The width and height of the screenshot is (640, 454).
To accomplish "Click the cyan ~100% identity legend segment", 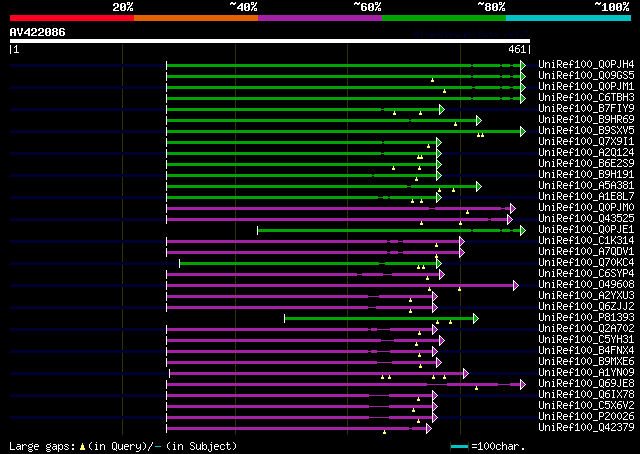I will (568, 18).
